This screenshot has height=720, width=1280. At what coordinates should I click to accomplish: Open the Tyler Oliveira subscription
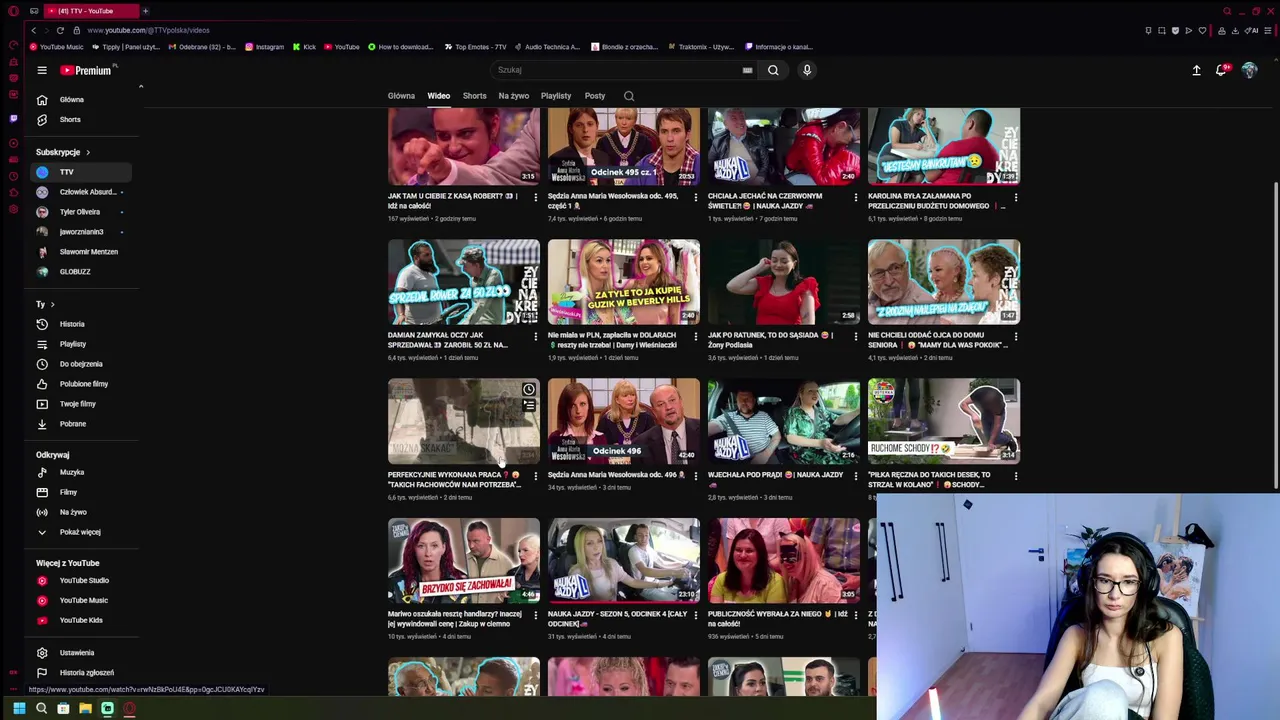coord(82,212)
